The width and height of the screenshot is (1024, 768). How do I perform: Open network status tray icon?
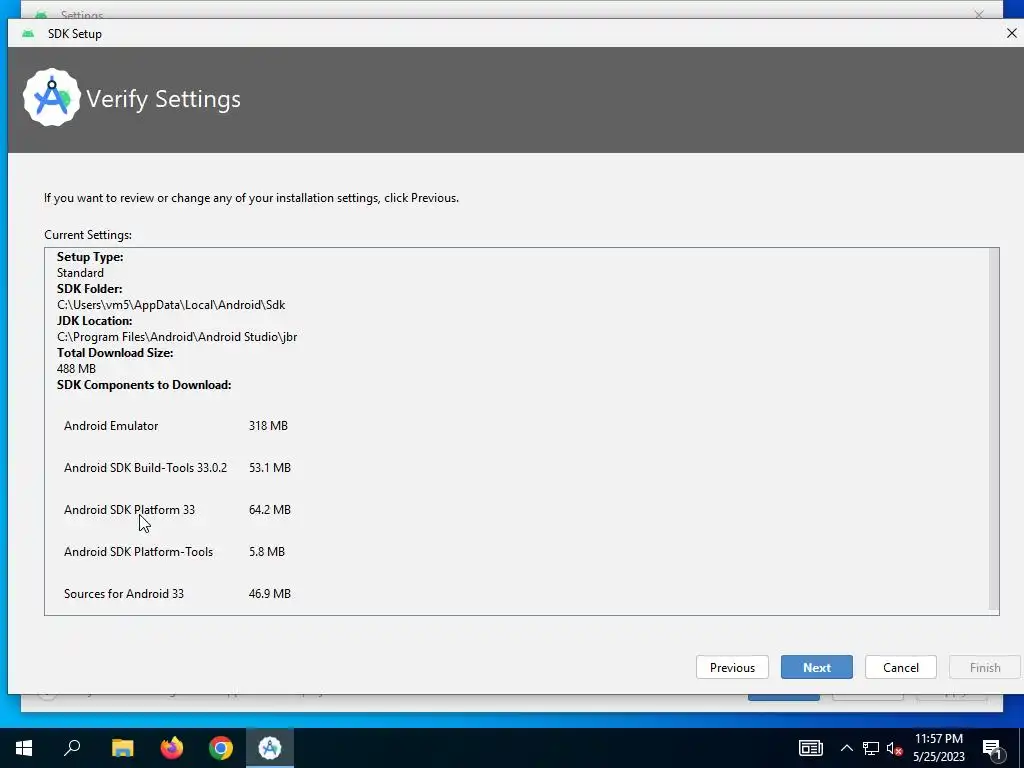coord(871,748)
